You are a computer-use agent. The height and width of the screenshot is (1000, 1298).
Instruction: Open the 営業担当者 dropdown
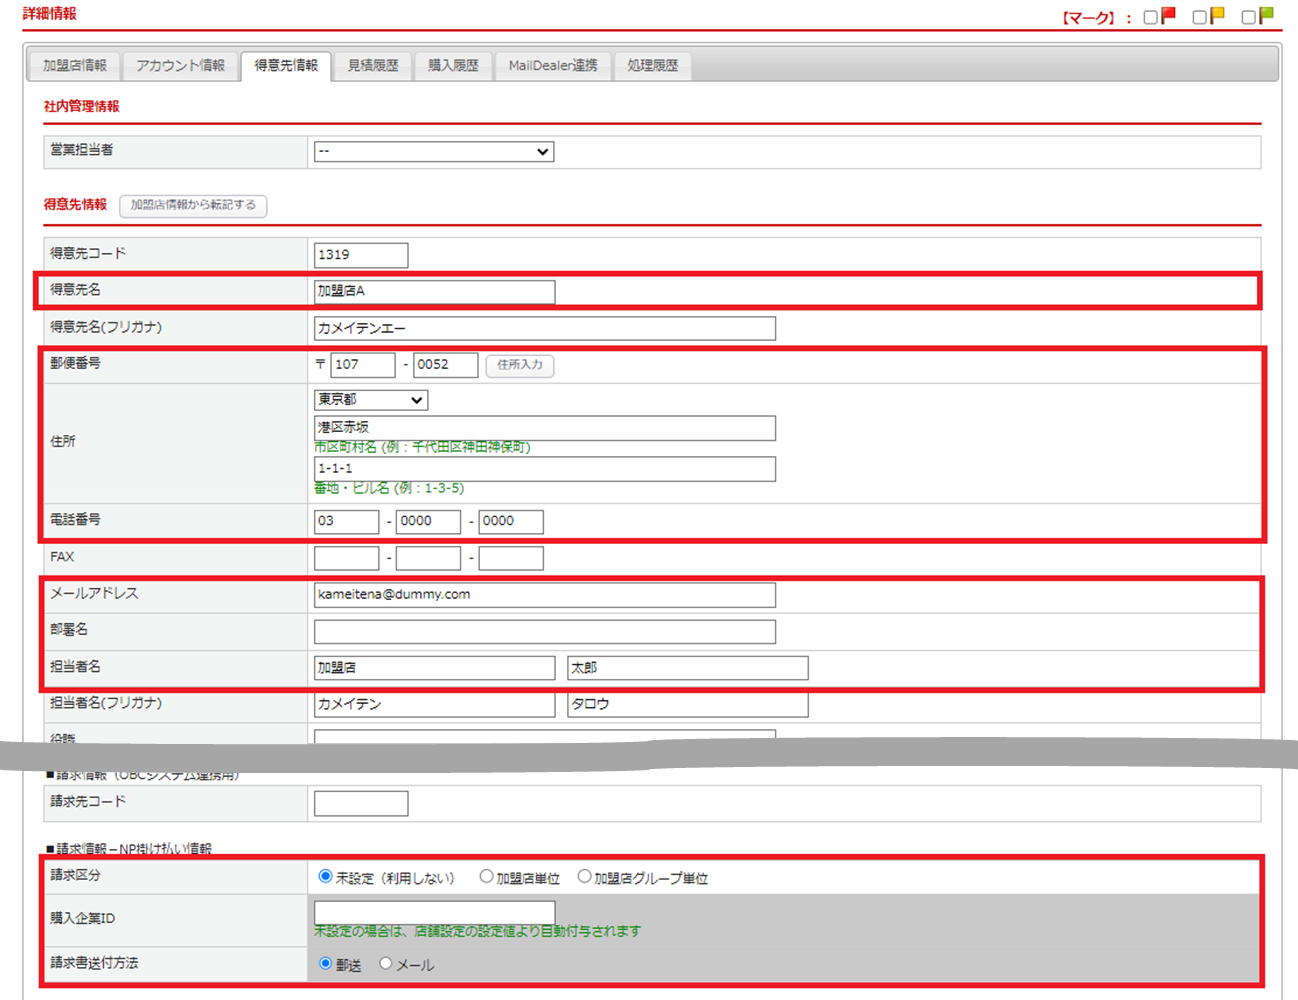433,152
